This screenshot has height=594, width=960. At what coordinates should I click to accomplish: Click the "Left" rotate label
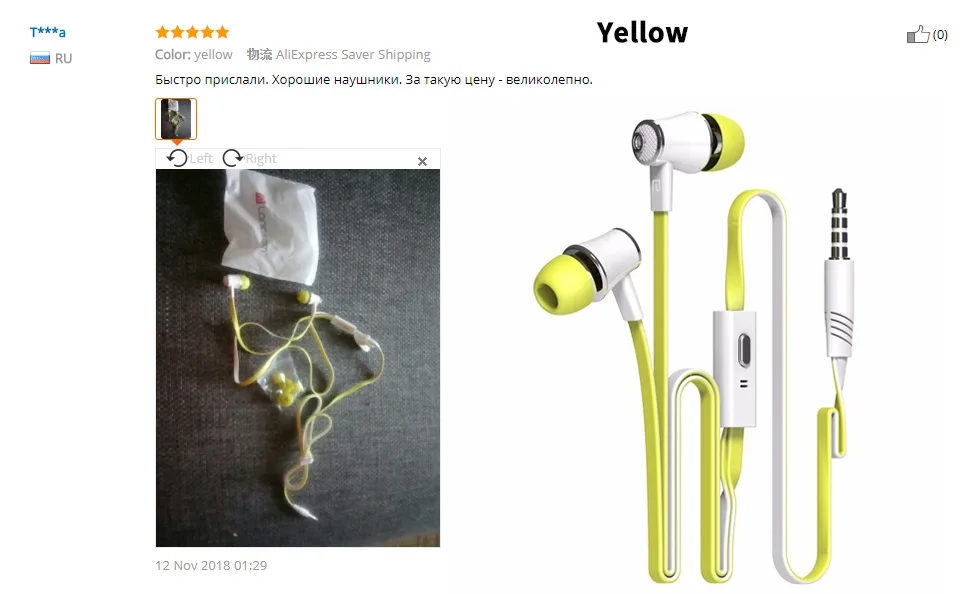[x=201, y=159]
